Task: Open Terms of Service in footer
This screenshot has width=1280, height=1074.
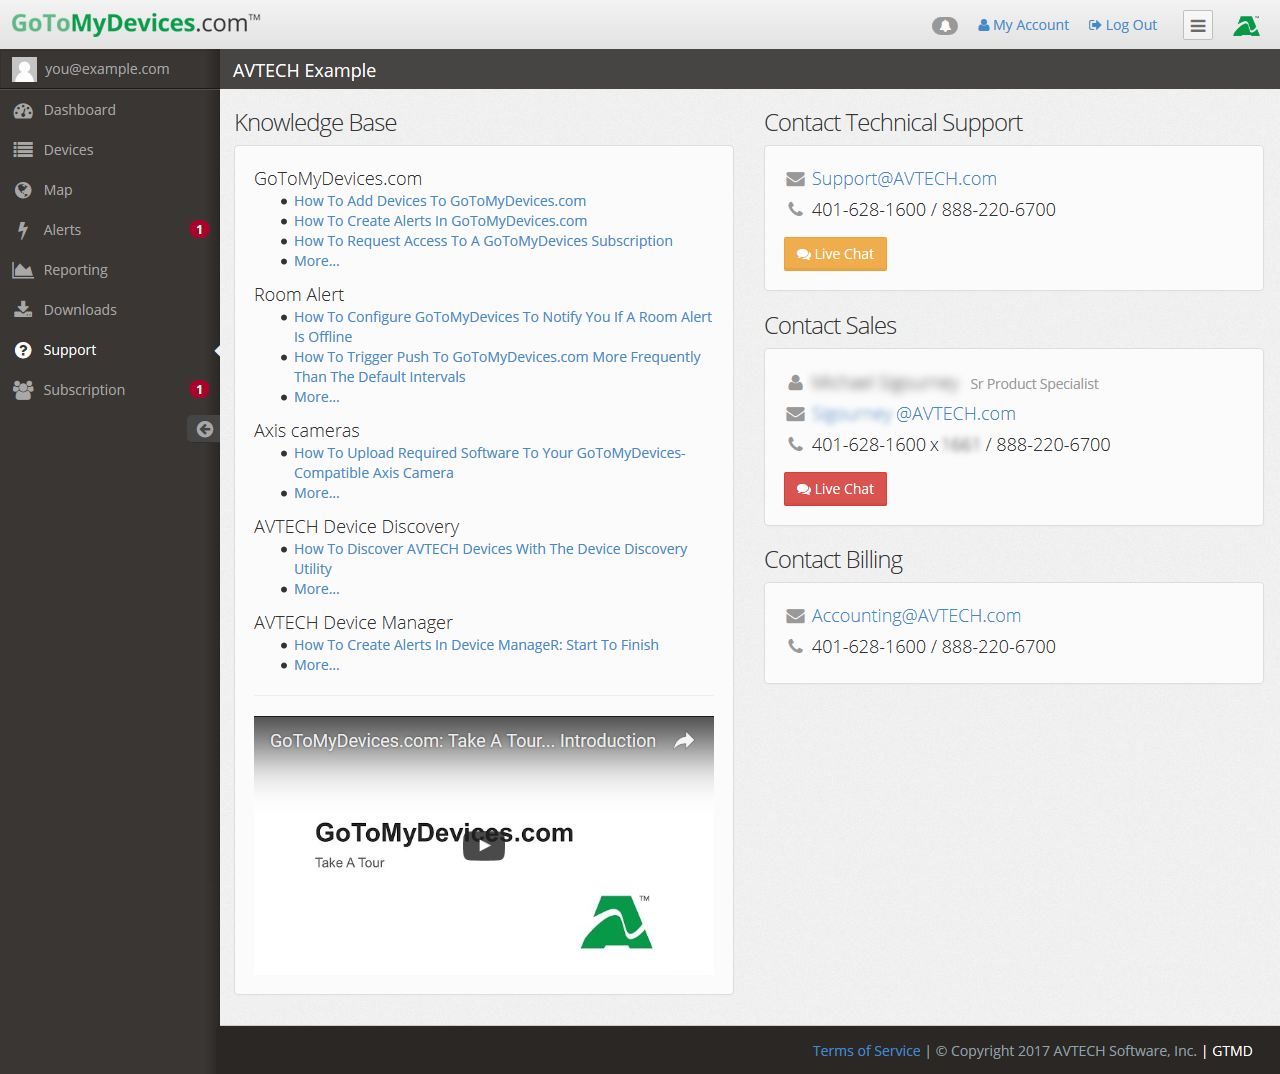Action: coord(866,1051)
